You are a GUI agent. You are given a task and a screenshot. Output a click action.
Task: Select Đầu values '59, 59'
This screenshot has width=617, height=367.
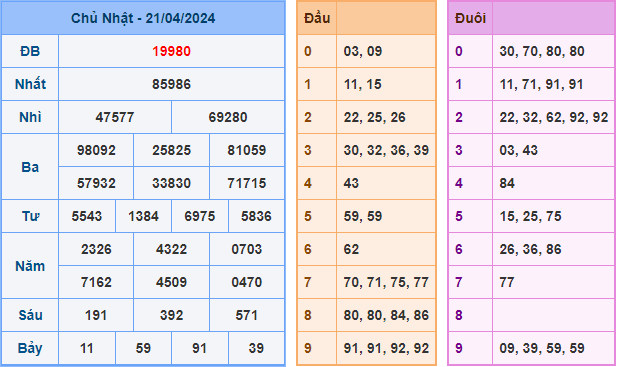click(363, 216)
